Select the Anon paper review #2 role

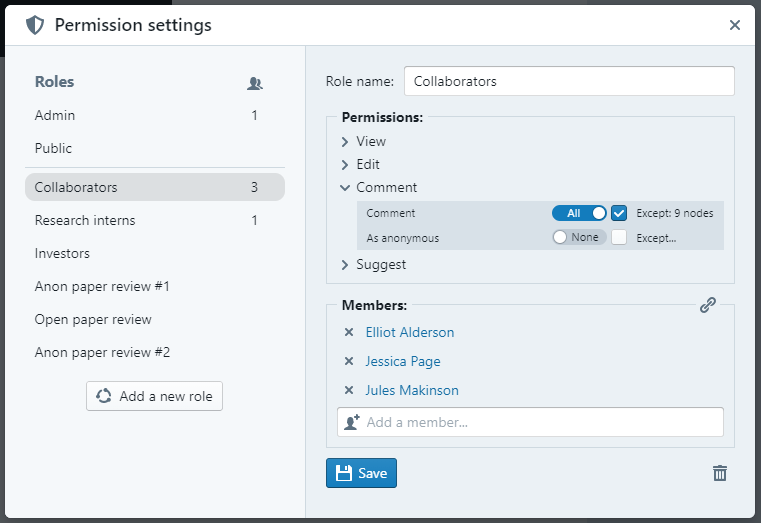click(x=155, y=352)
